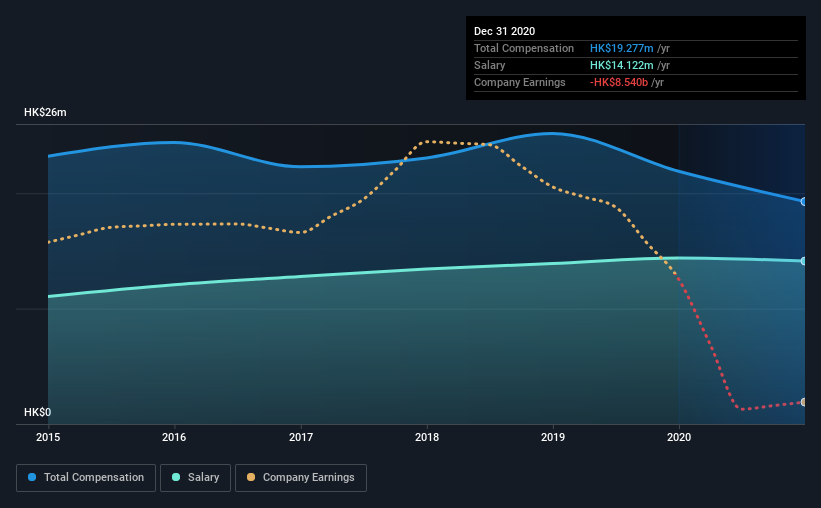This screenshot has height=508, width=821.
Task: Click the 2019 x-axis label
Action: [553, 437]
